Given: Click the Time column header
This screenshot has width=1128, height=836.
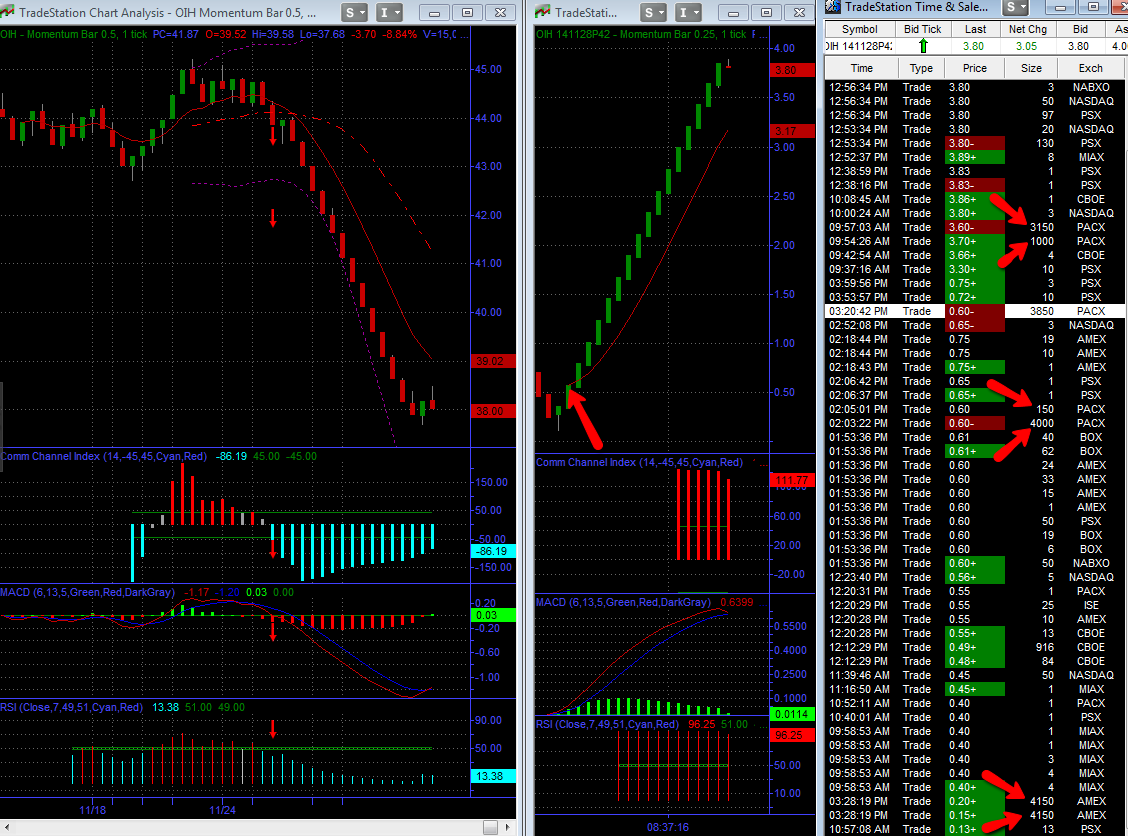Looking at the screenshot, I should [x=862, y=68].
